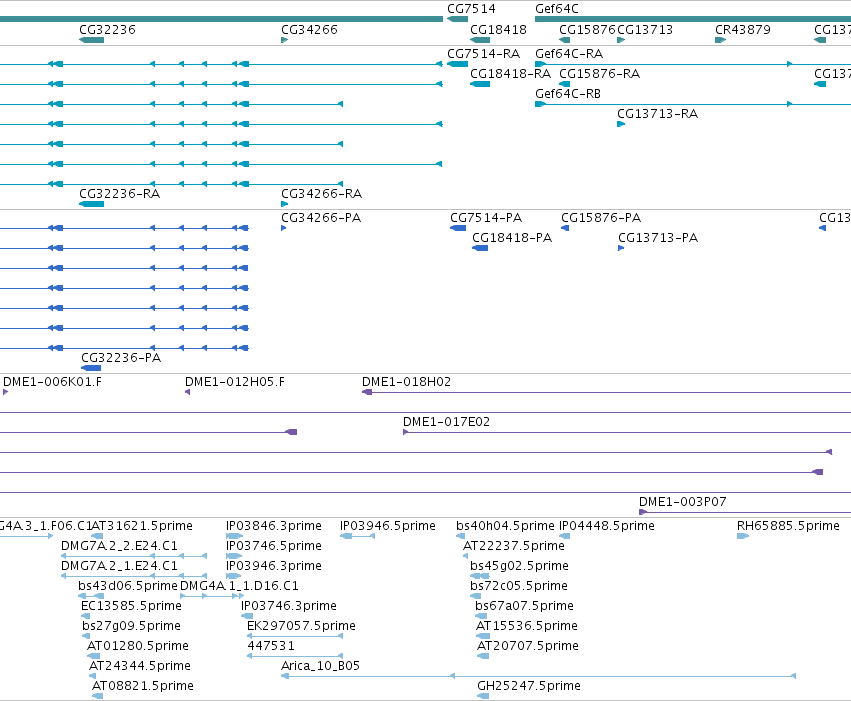This screenshot has width=851, height=701.
Task: Open EST IP03946.3prime
Action: tap(274, 566)
